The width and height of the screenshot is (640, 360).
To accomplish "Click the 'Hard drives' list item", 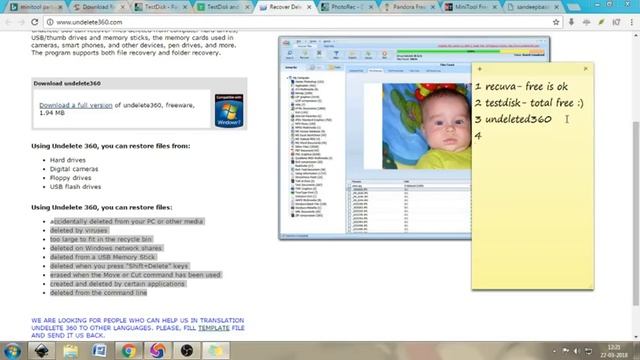I will 68,160.
